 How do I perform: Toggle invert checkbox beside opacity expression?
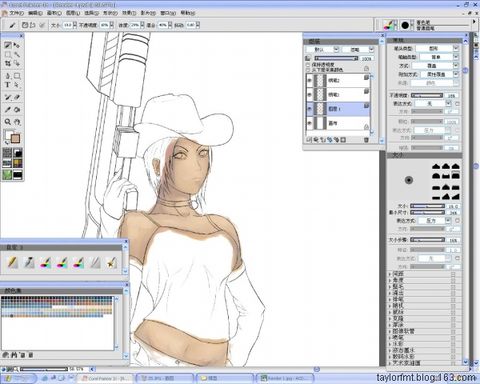click(458, 104)
